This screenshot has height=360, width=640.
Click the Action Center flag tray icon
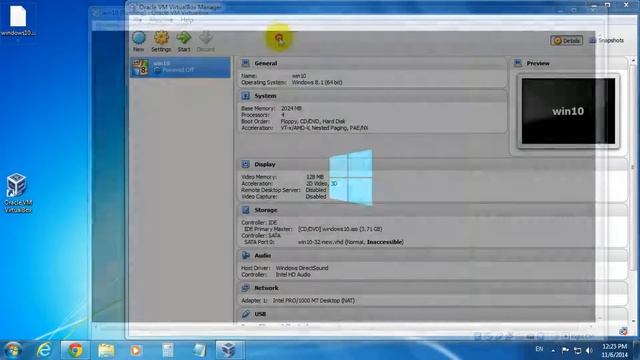pyautogui.click(x=565, y=350)
